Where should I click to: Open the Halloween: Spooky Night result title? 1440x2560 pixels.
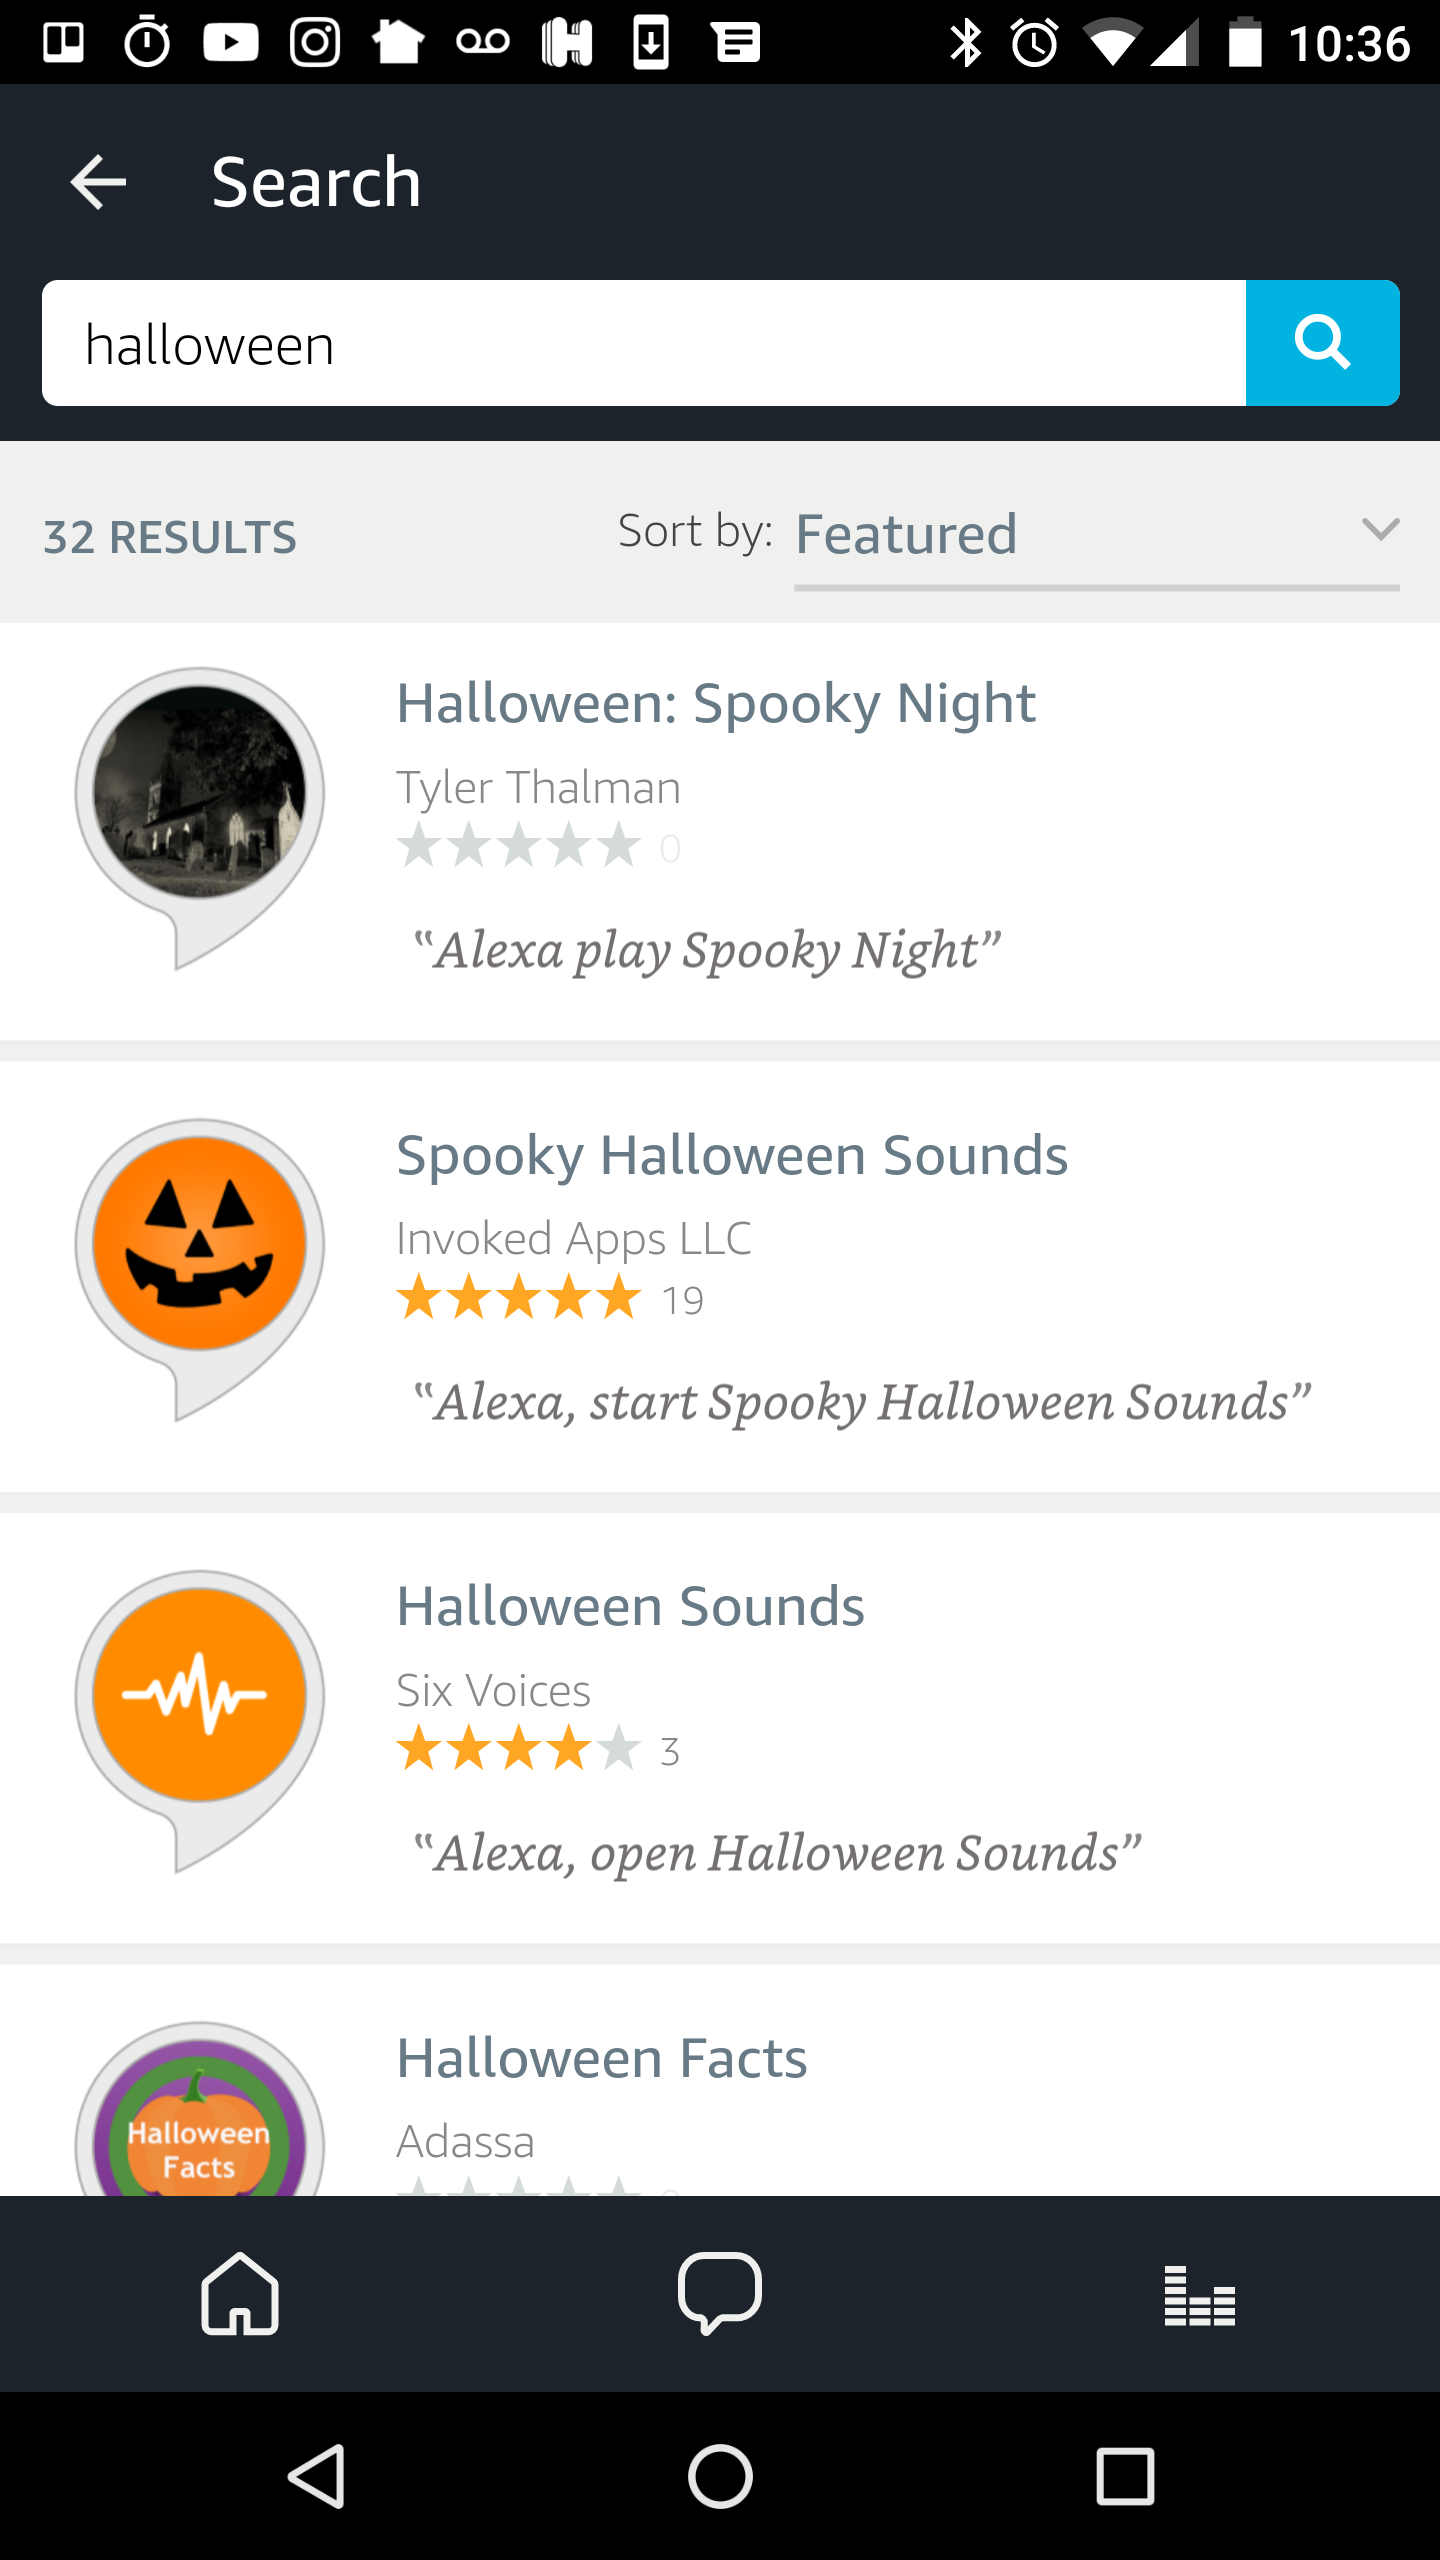pyautogui.click(x=715, y=702)
